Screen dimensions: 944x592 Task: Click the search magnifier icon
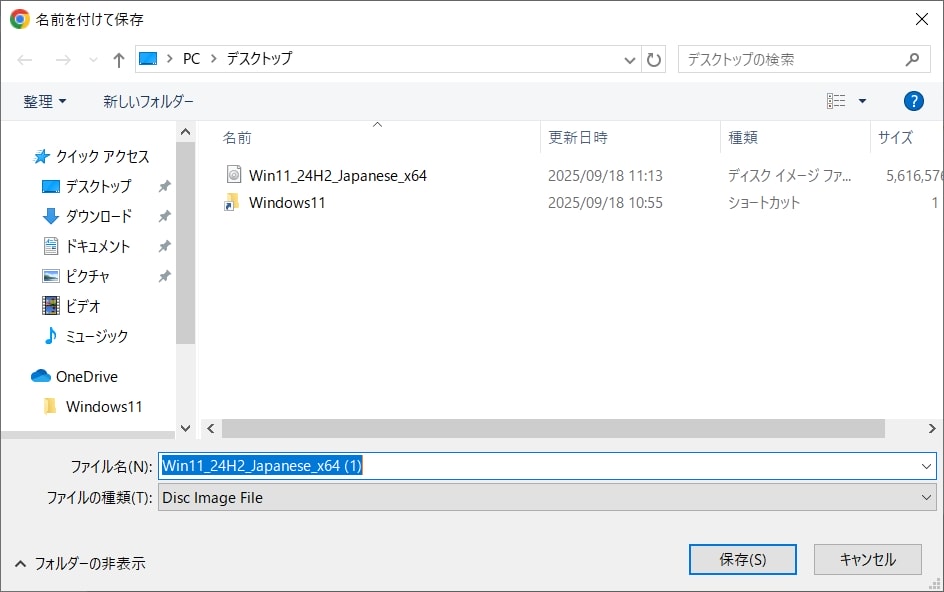pos(912,59)
